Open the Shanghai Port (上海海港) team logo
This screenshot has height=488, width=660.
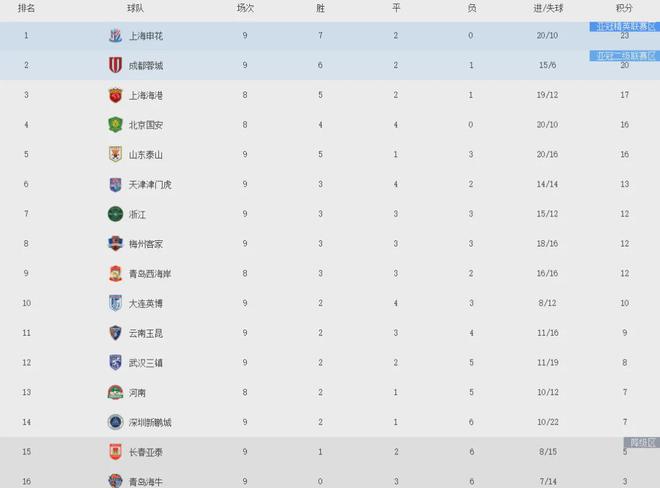coord(115,95)
